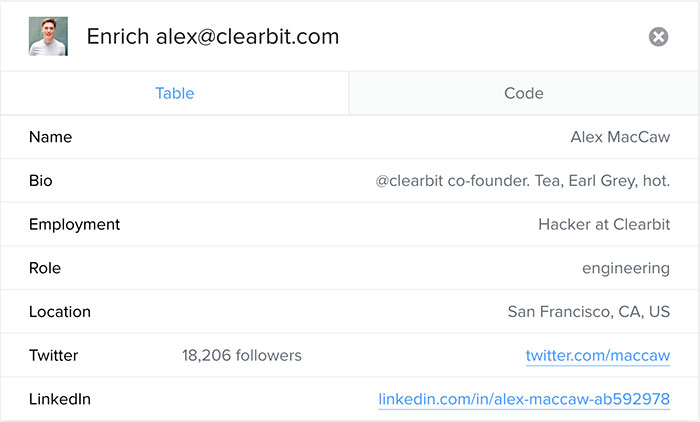Switch to the Code tab

524,94
